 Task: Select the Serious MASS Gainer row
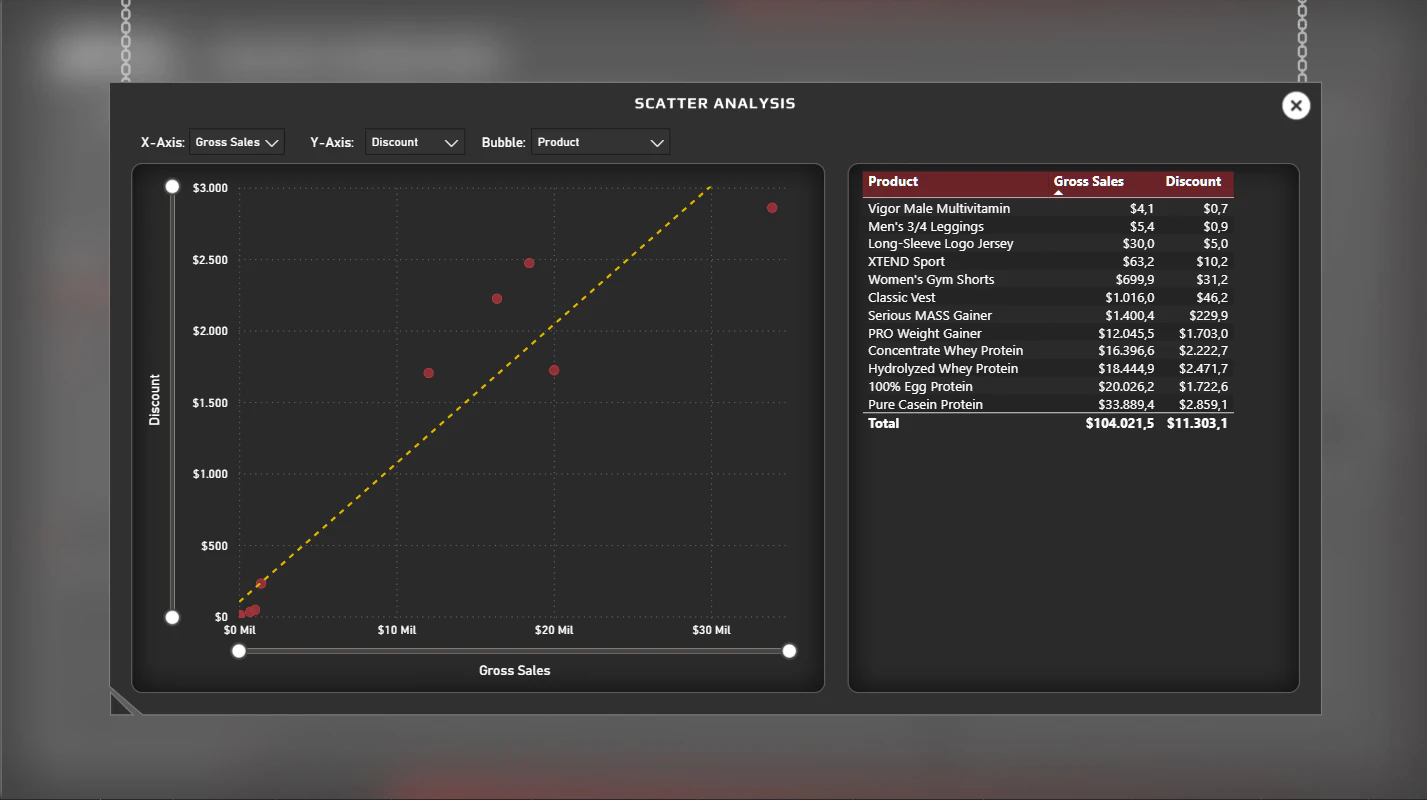point(1048,316)
